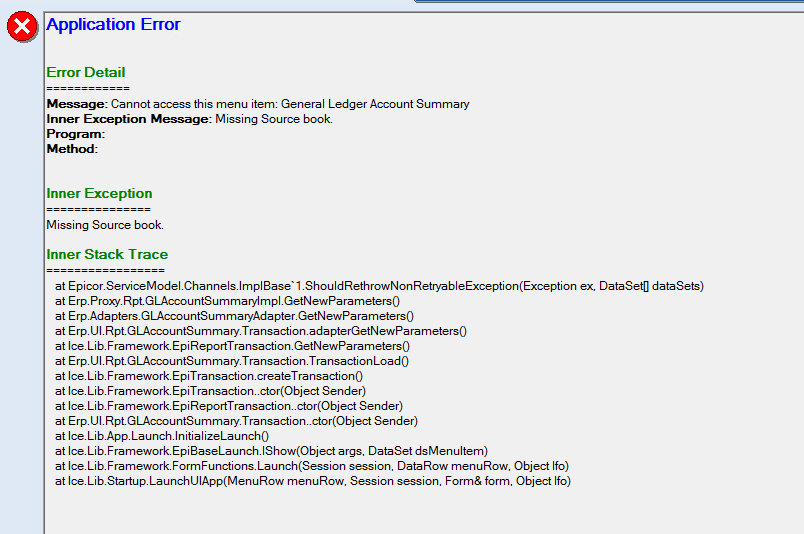The height and width of the screenshot is (534, 804).
Task: Select the Error Detail heading
Action: tap(86, 72)
